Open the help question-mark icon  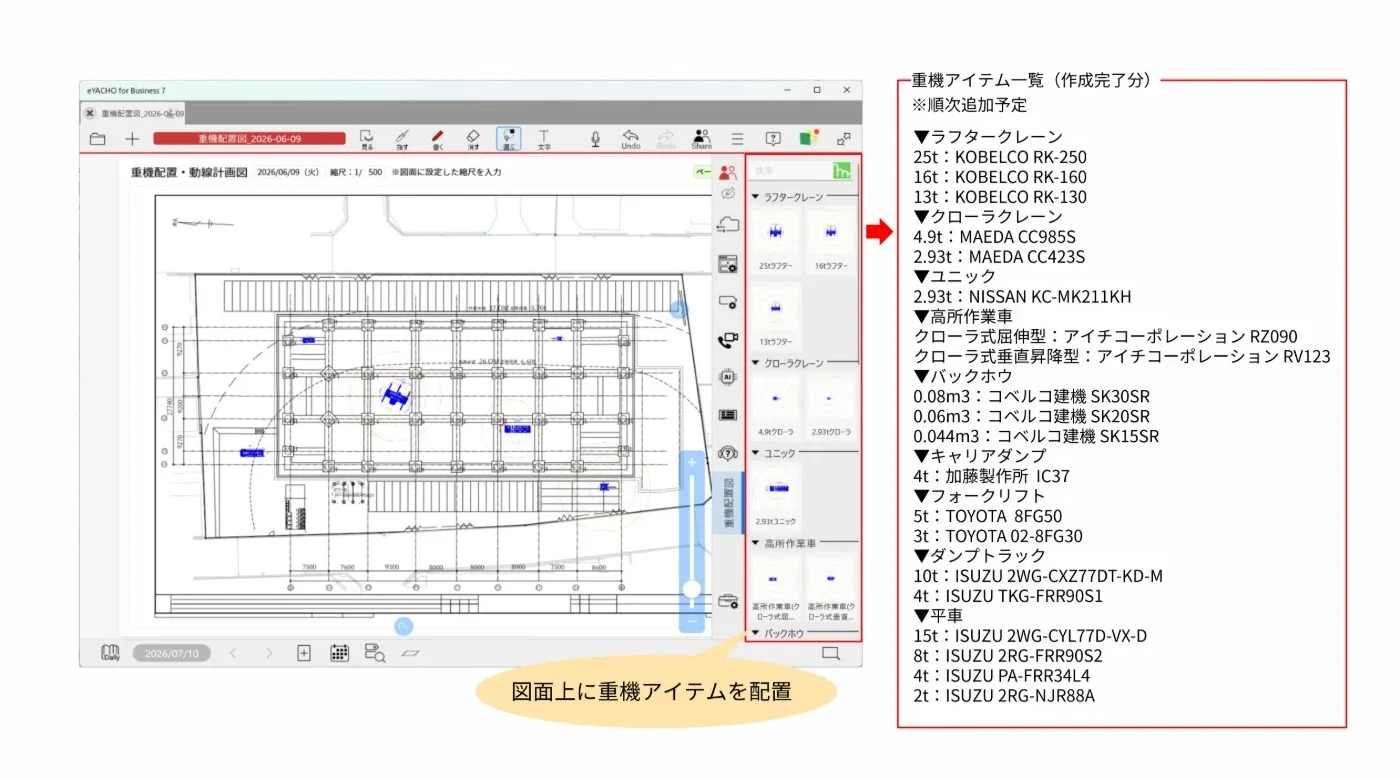tap(773, 139)
